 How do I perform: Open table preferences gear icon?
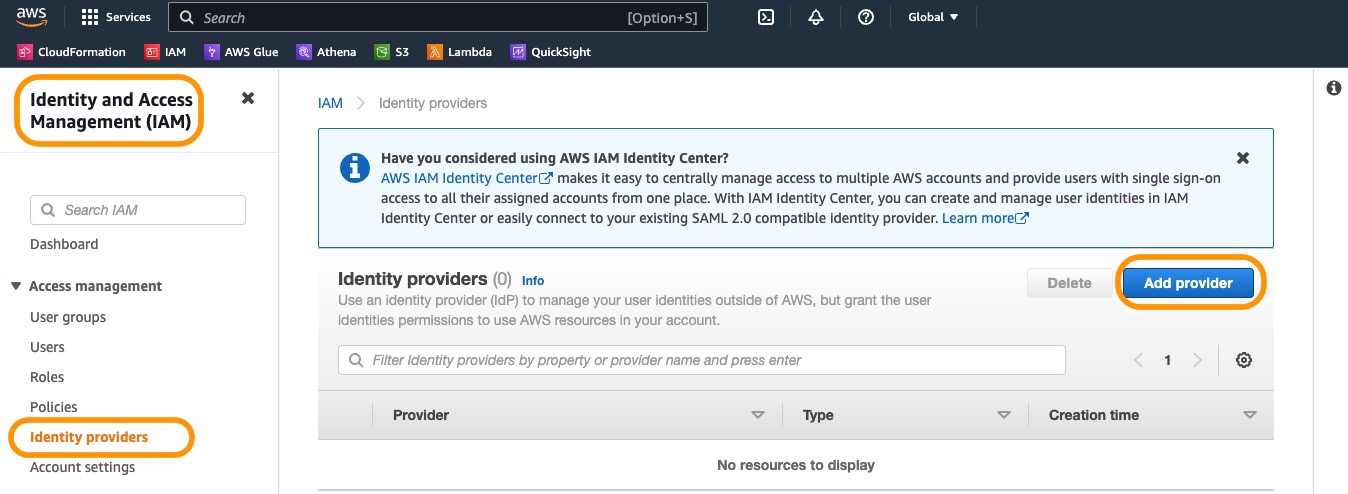click(x=1244, y=360)
